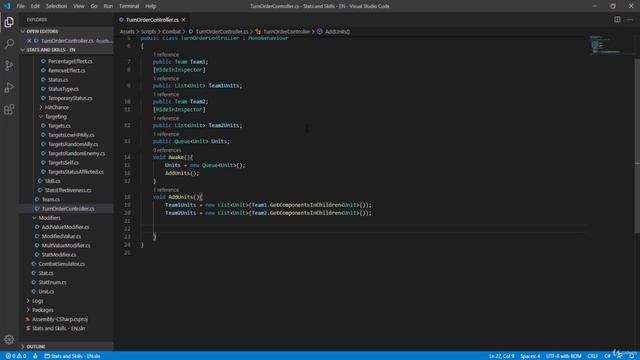Click '1 reference' CodeLens above Team1
The height and width of the screenshot is (360, 640).
(166, 54)
